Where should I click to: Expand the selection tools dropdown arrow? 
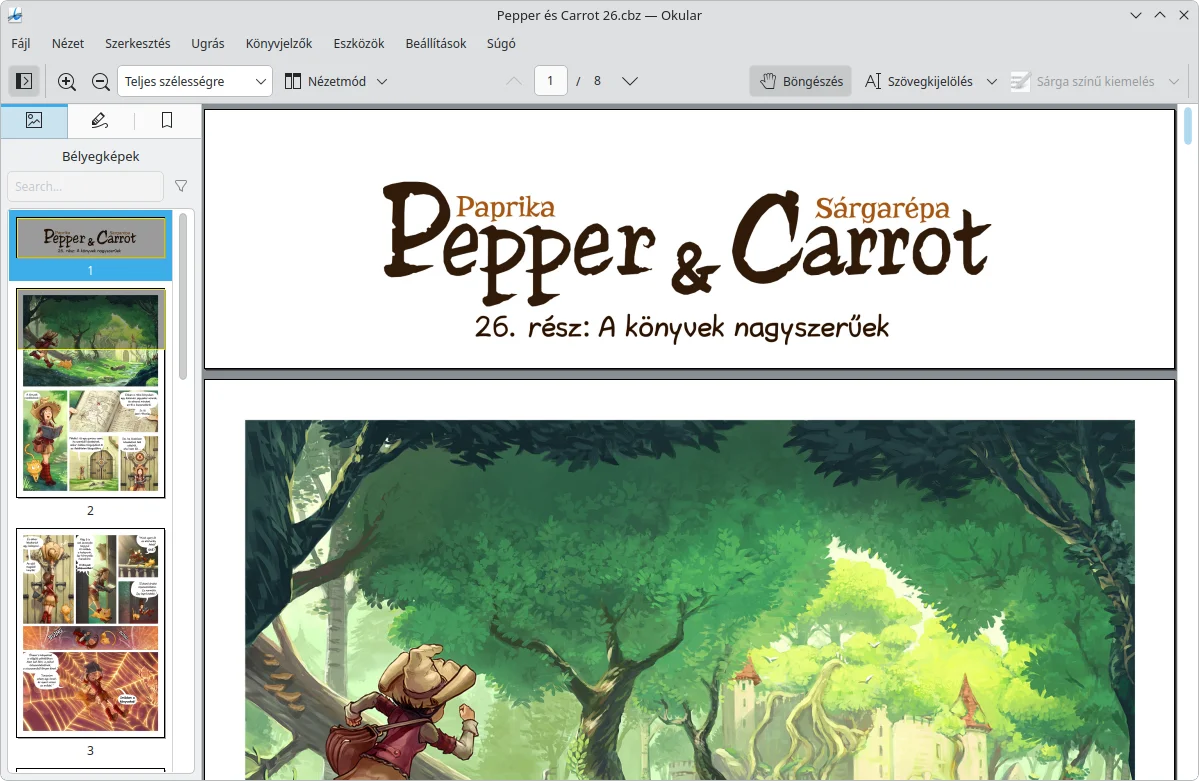tap(992, 81)
